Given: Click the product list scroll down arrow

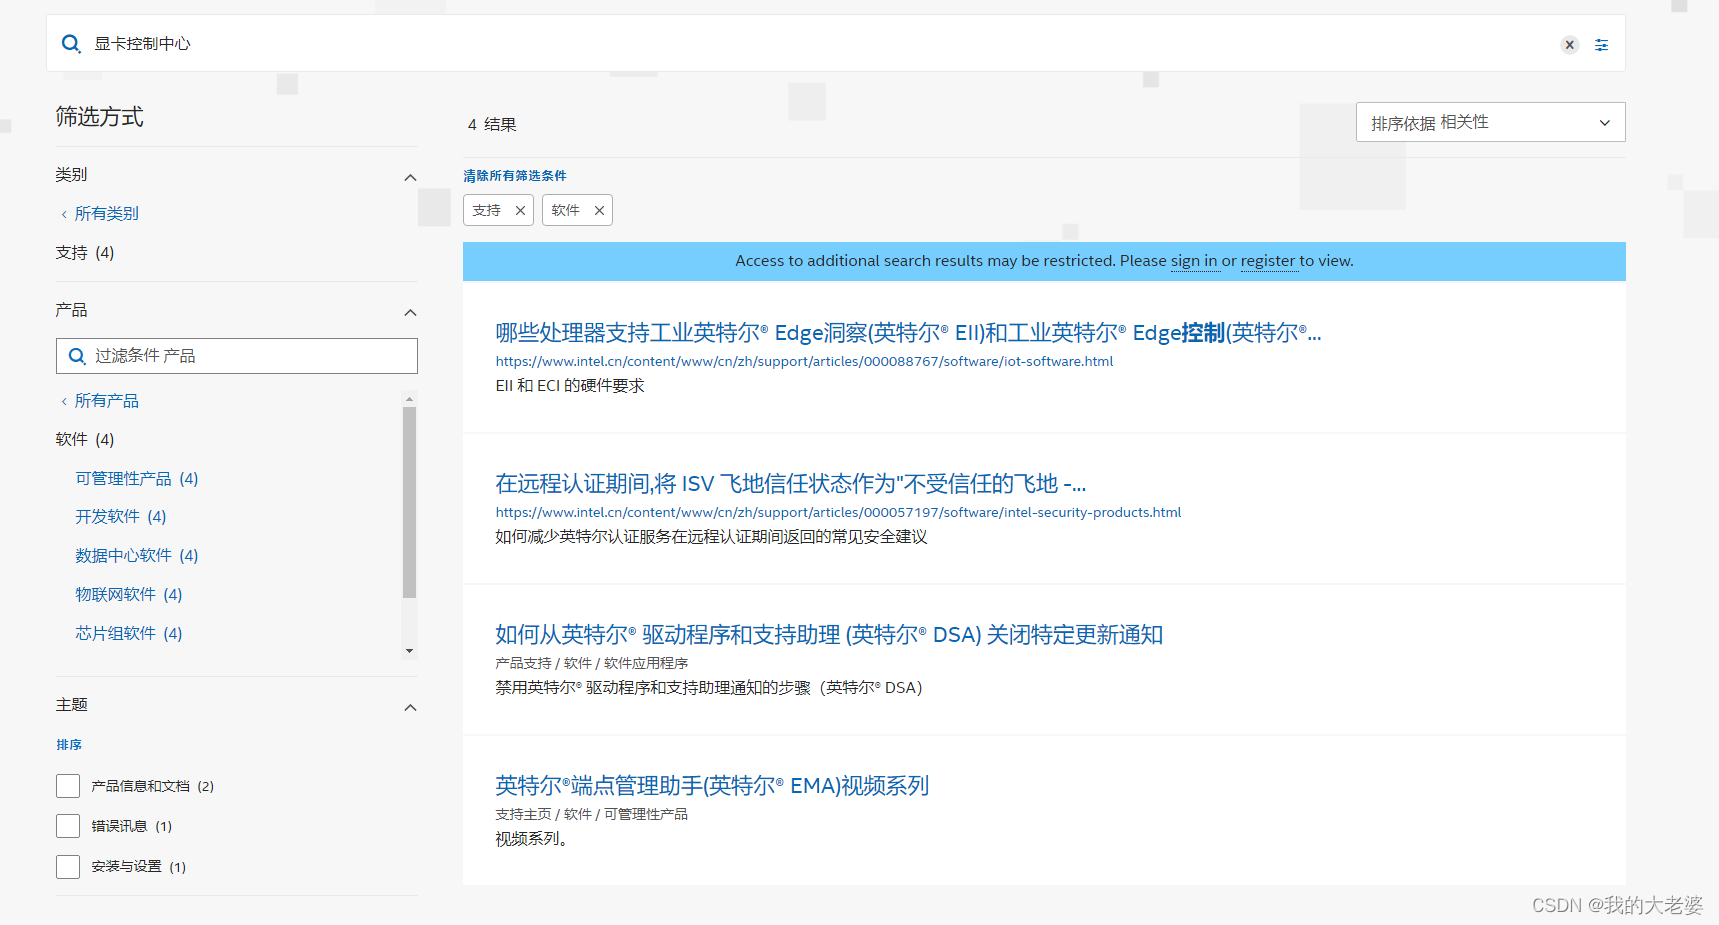Looking at the screenshot, I should tap(409, 651).
